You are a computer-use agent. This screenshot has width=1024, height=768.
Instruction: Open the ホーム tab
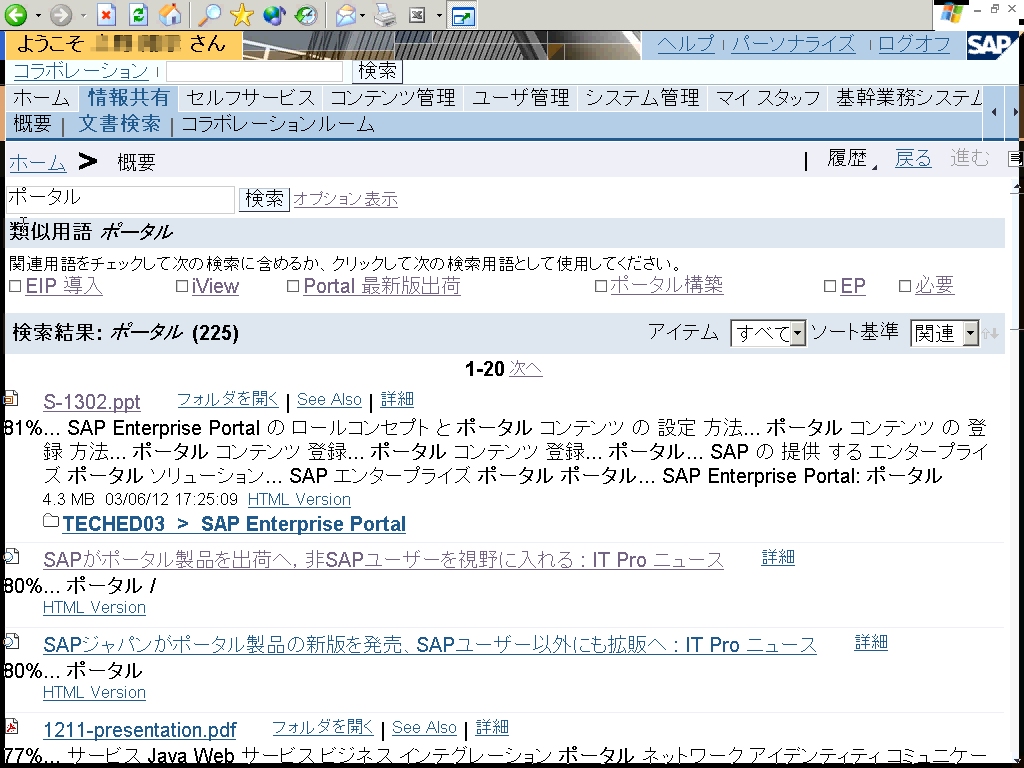coord(41,98)
